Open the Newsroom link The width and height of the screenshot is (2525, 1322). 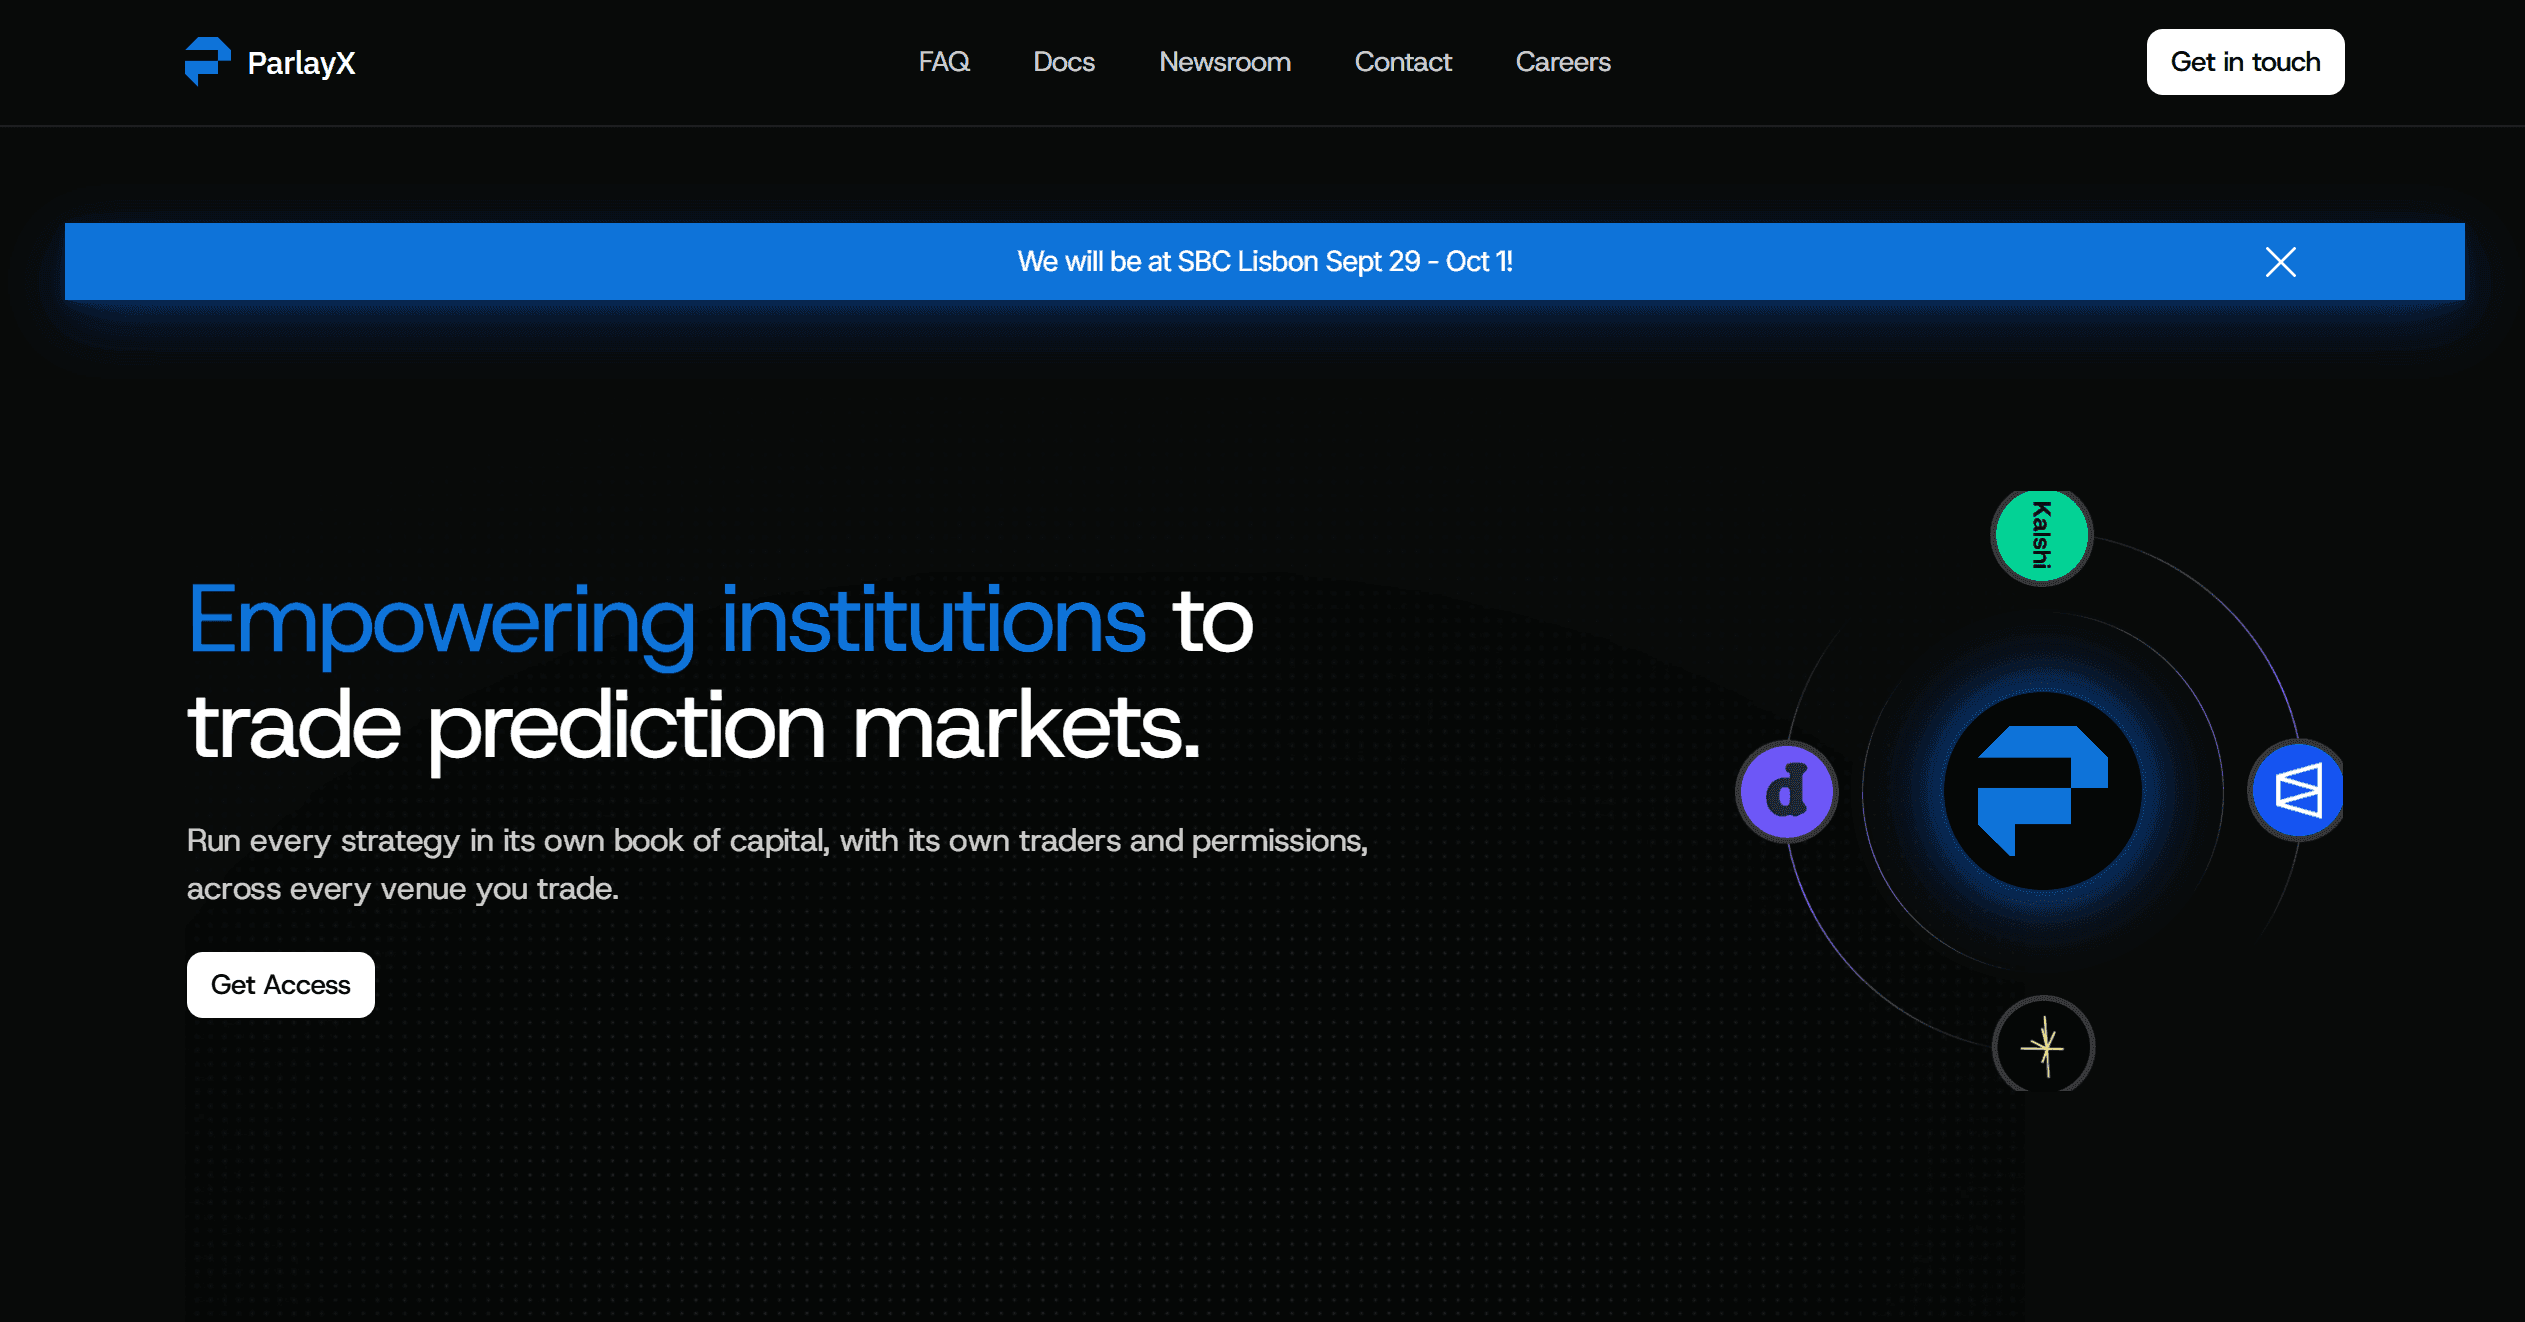(1225, 62)
